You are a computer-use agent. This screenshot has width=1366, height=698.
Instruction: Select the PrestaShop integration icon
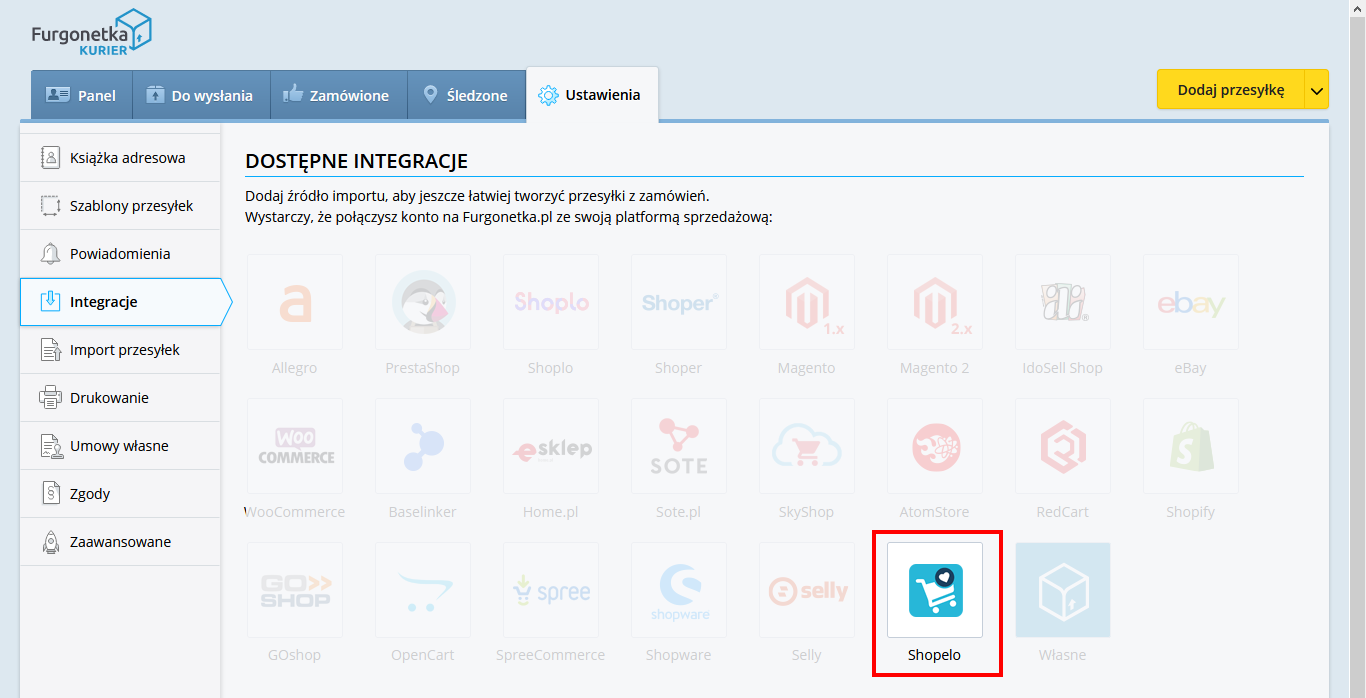(422, 302)
